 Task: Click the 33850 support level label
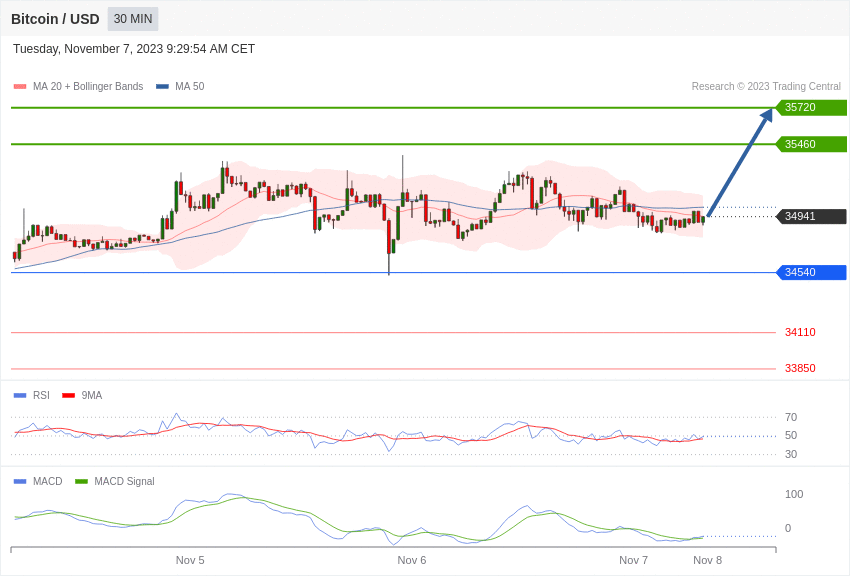coord(800,368)
